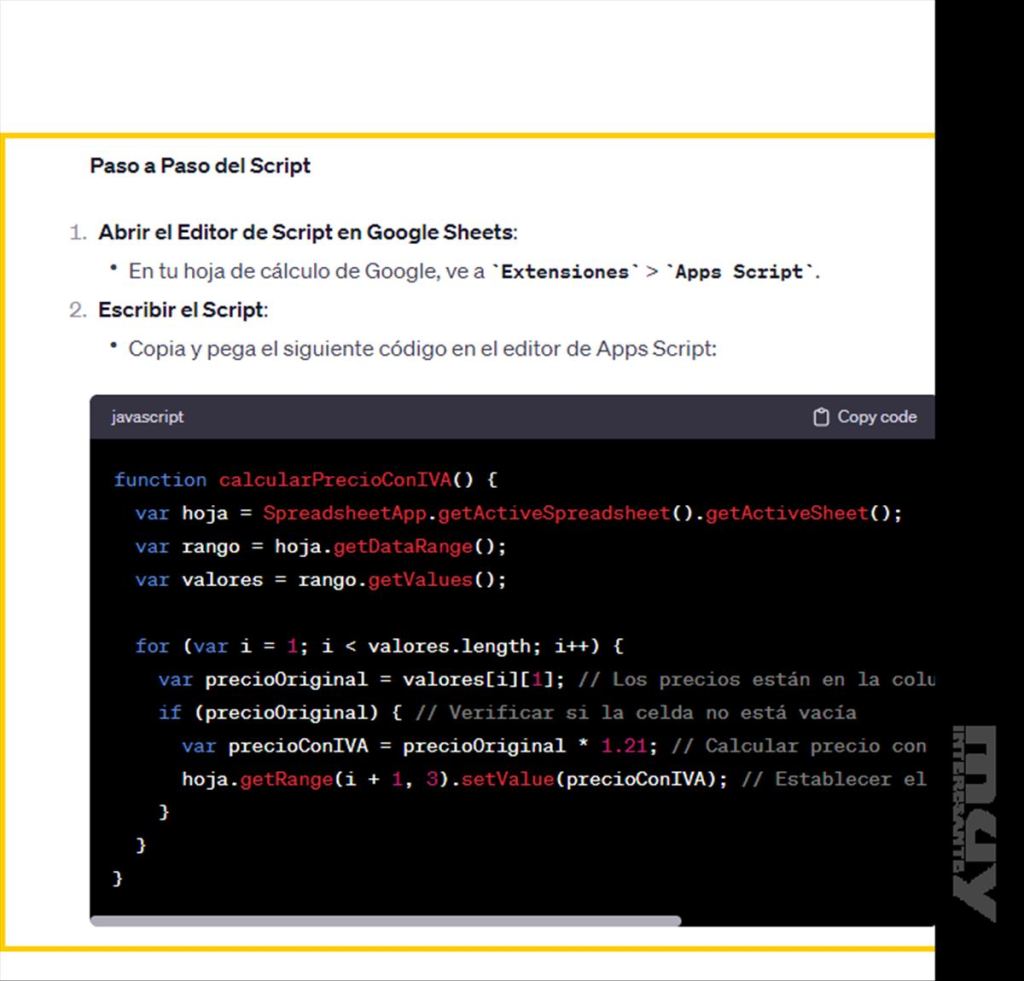
Task: Click the Extensiones inline code text
Action: pyautogui.click(x=565, y=272)
